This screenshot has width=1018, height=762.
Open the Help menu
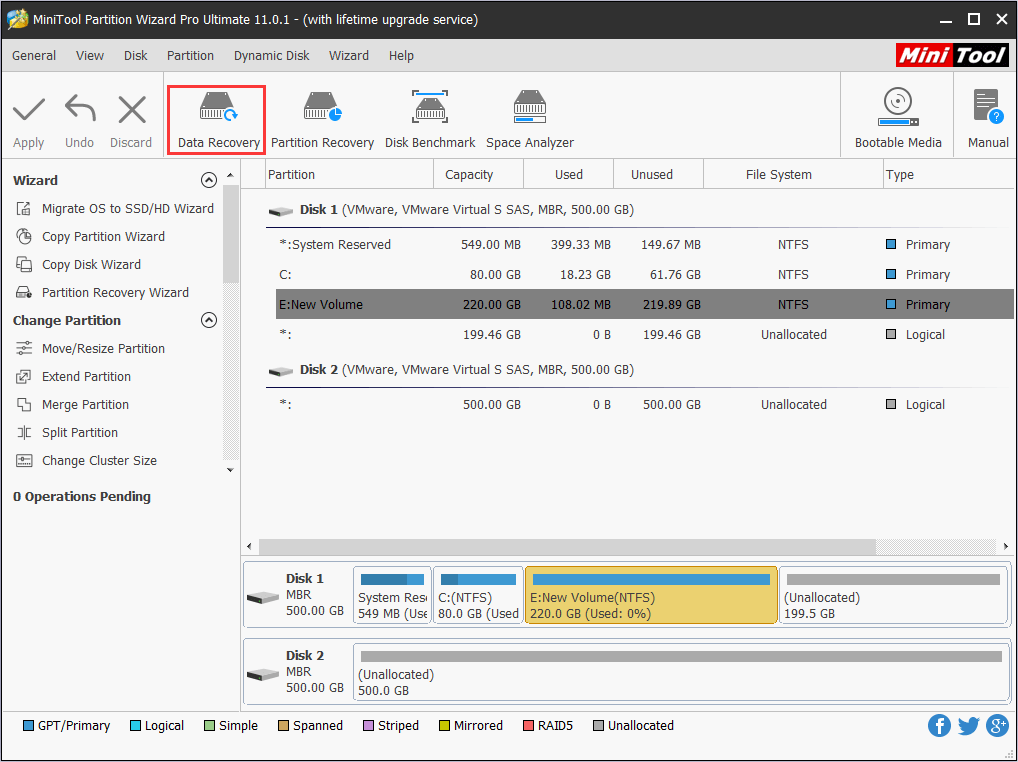click(401, 55)
